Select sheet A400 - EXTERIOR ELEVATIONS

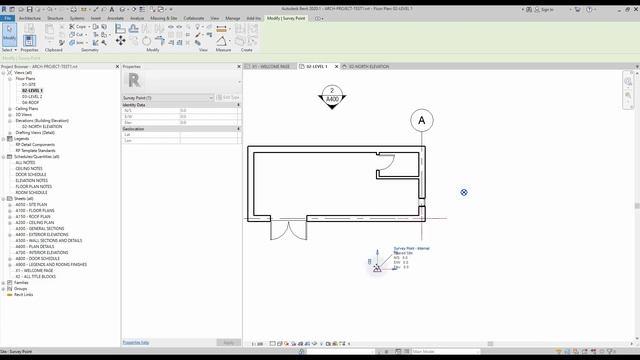[42, 235]
